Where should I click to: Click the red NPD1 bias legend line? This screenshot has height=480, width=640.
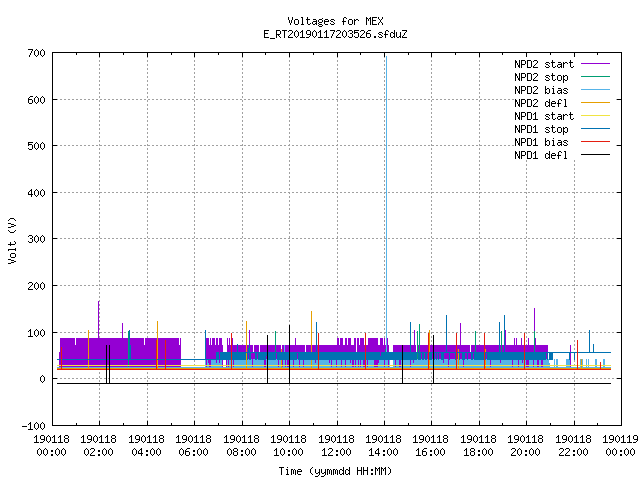pos(596,142)
